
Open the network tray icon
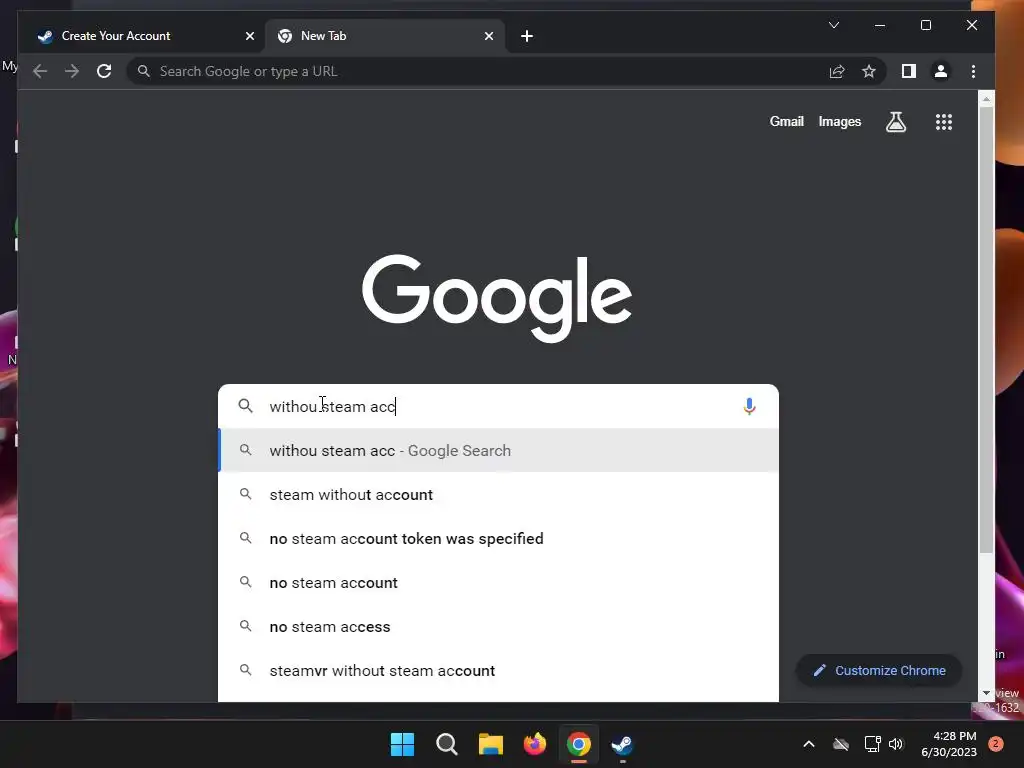click(872, 744)
